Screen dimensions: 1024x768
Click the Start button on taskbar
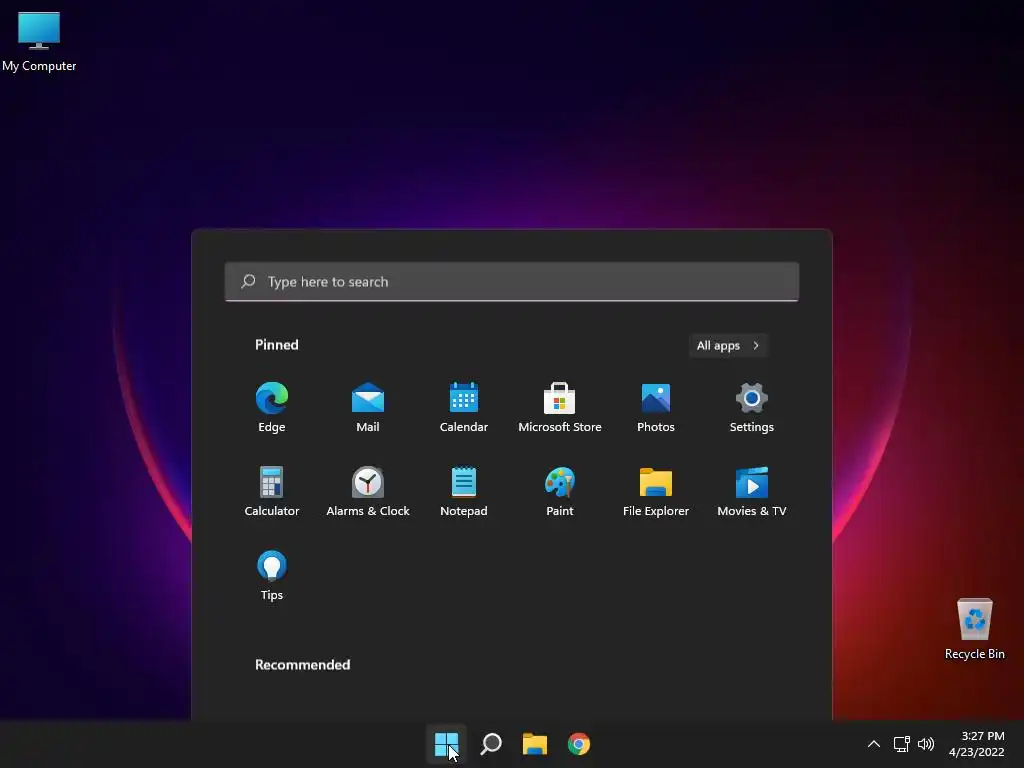(x=447, y=744)
